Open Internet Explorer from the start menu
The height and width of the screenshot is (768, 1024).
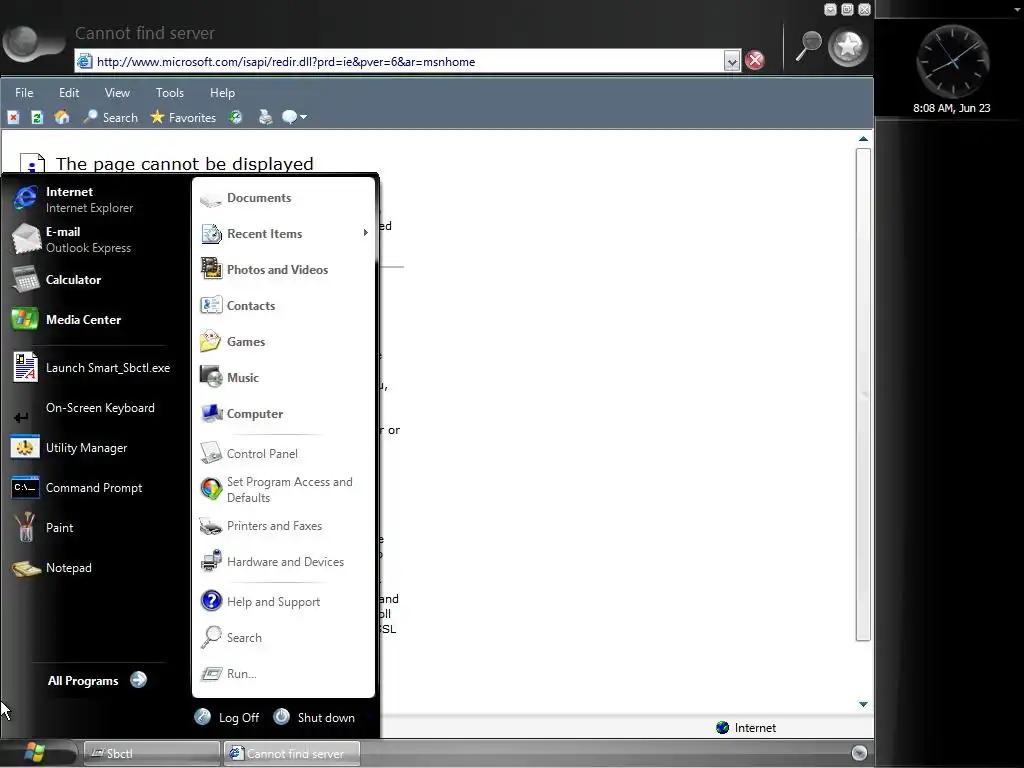90,199
